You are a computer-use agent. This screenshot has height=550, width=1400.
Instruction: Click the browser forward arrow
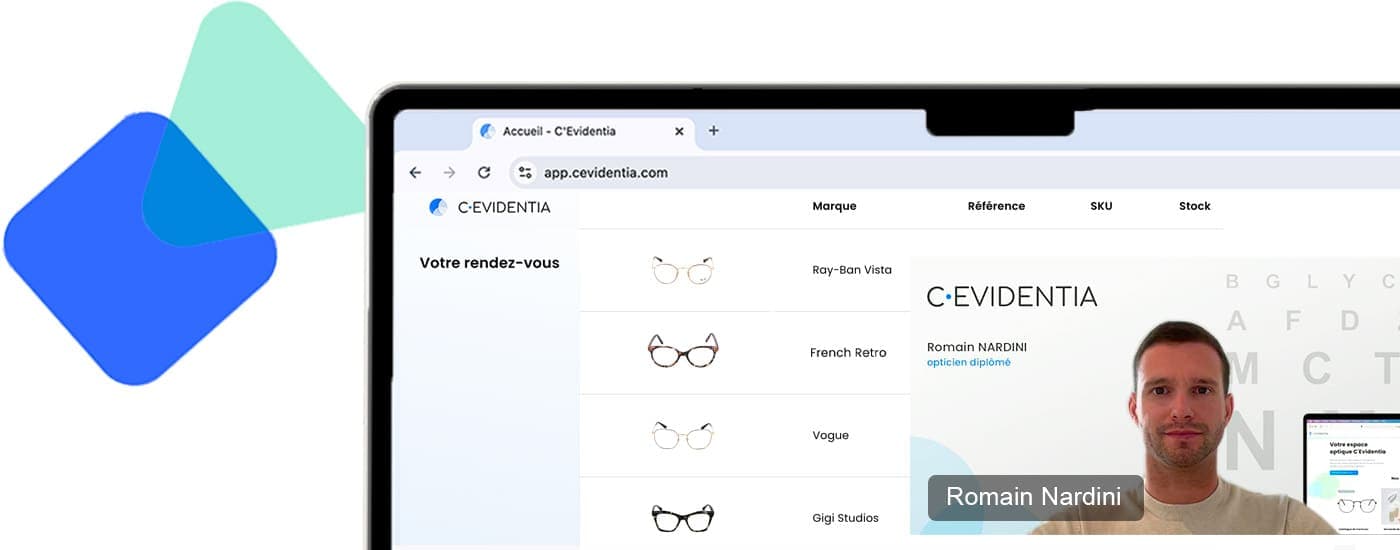tap(450, 173)
